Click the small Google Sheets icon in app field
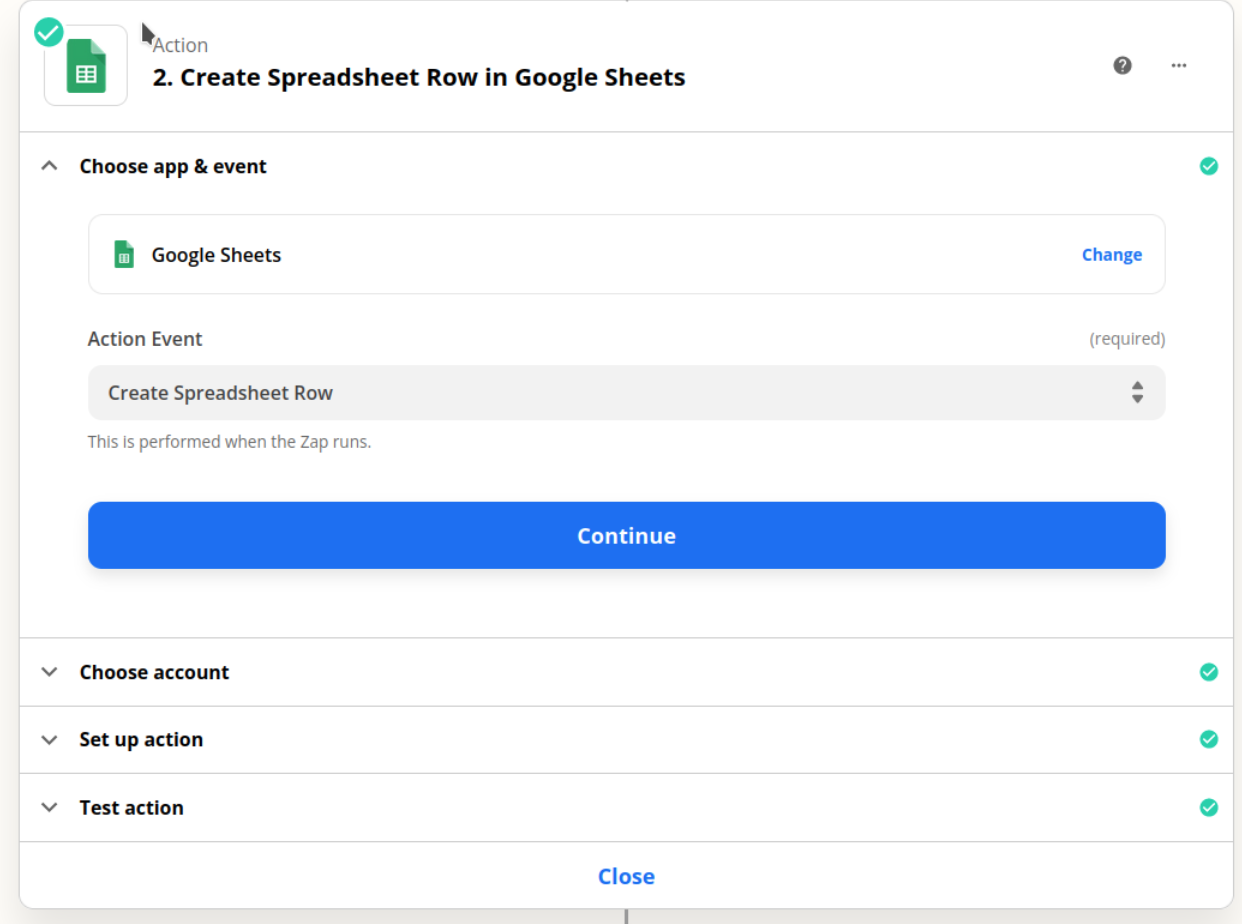The image size is (1242, 924). point(124,255)
